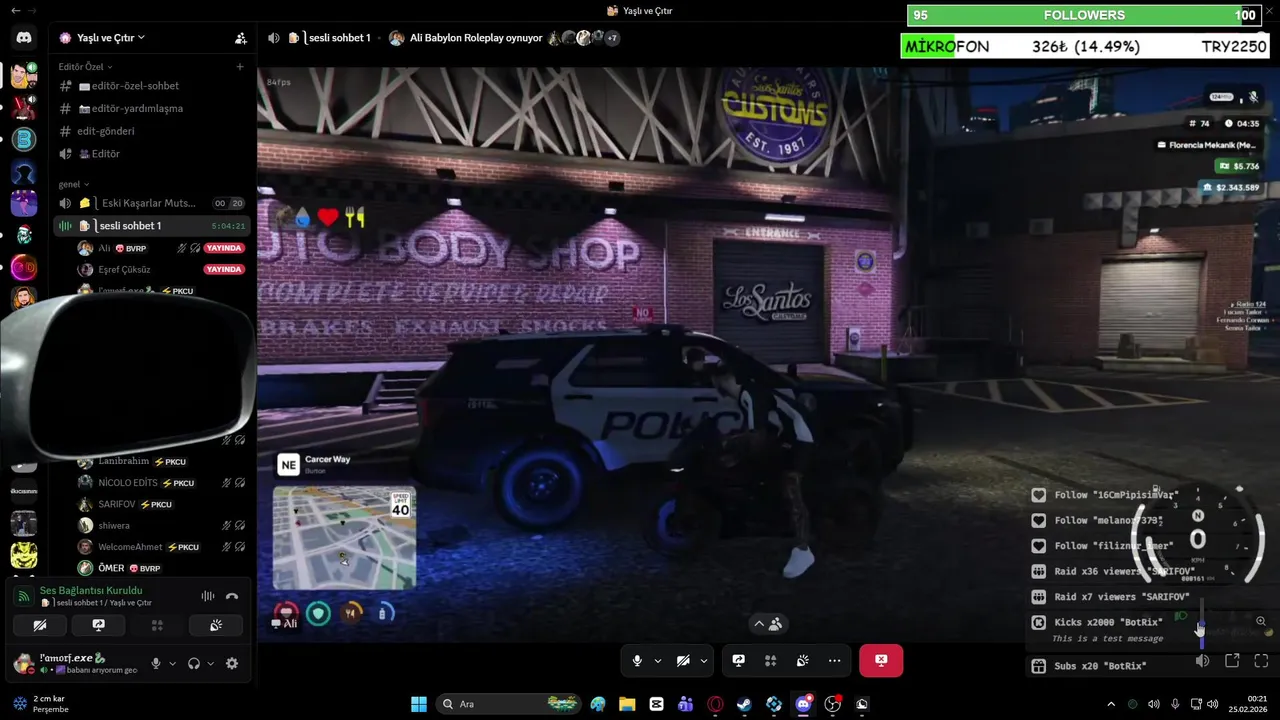
Task: Open more options on call bar
Action: [834, 660]
